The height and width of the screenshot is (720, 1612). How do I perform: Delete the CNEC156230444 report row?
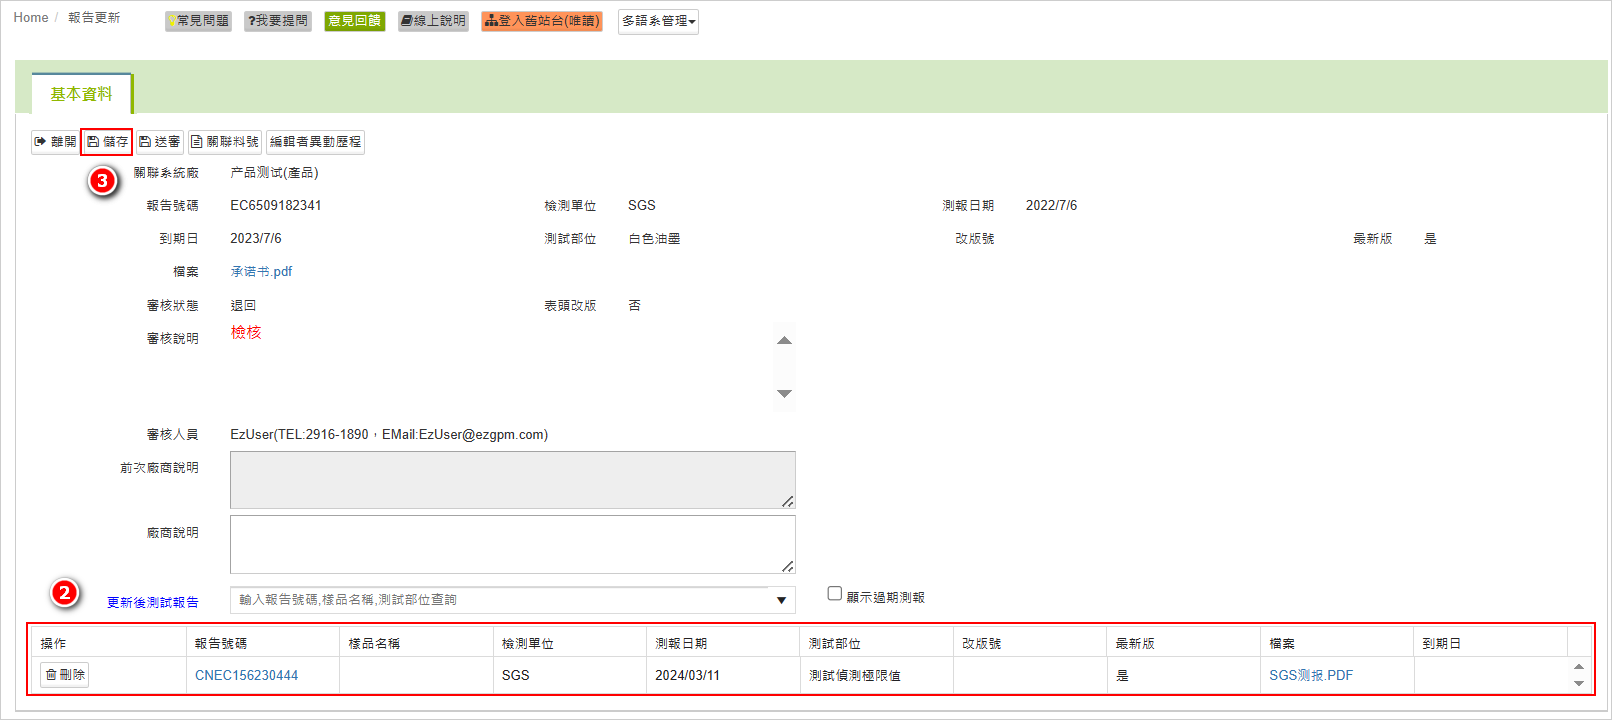pyautogui.click(x=65, y=675)
